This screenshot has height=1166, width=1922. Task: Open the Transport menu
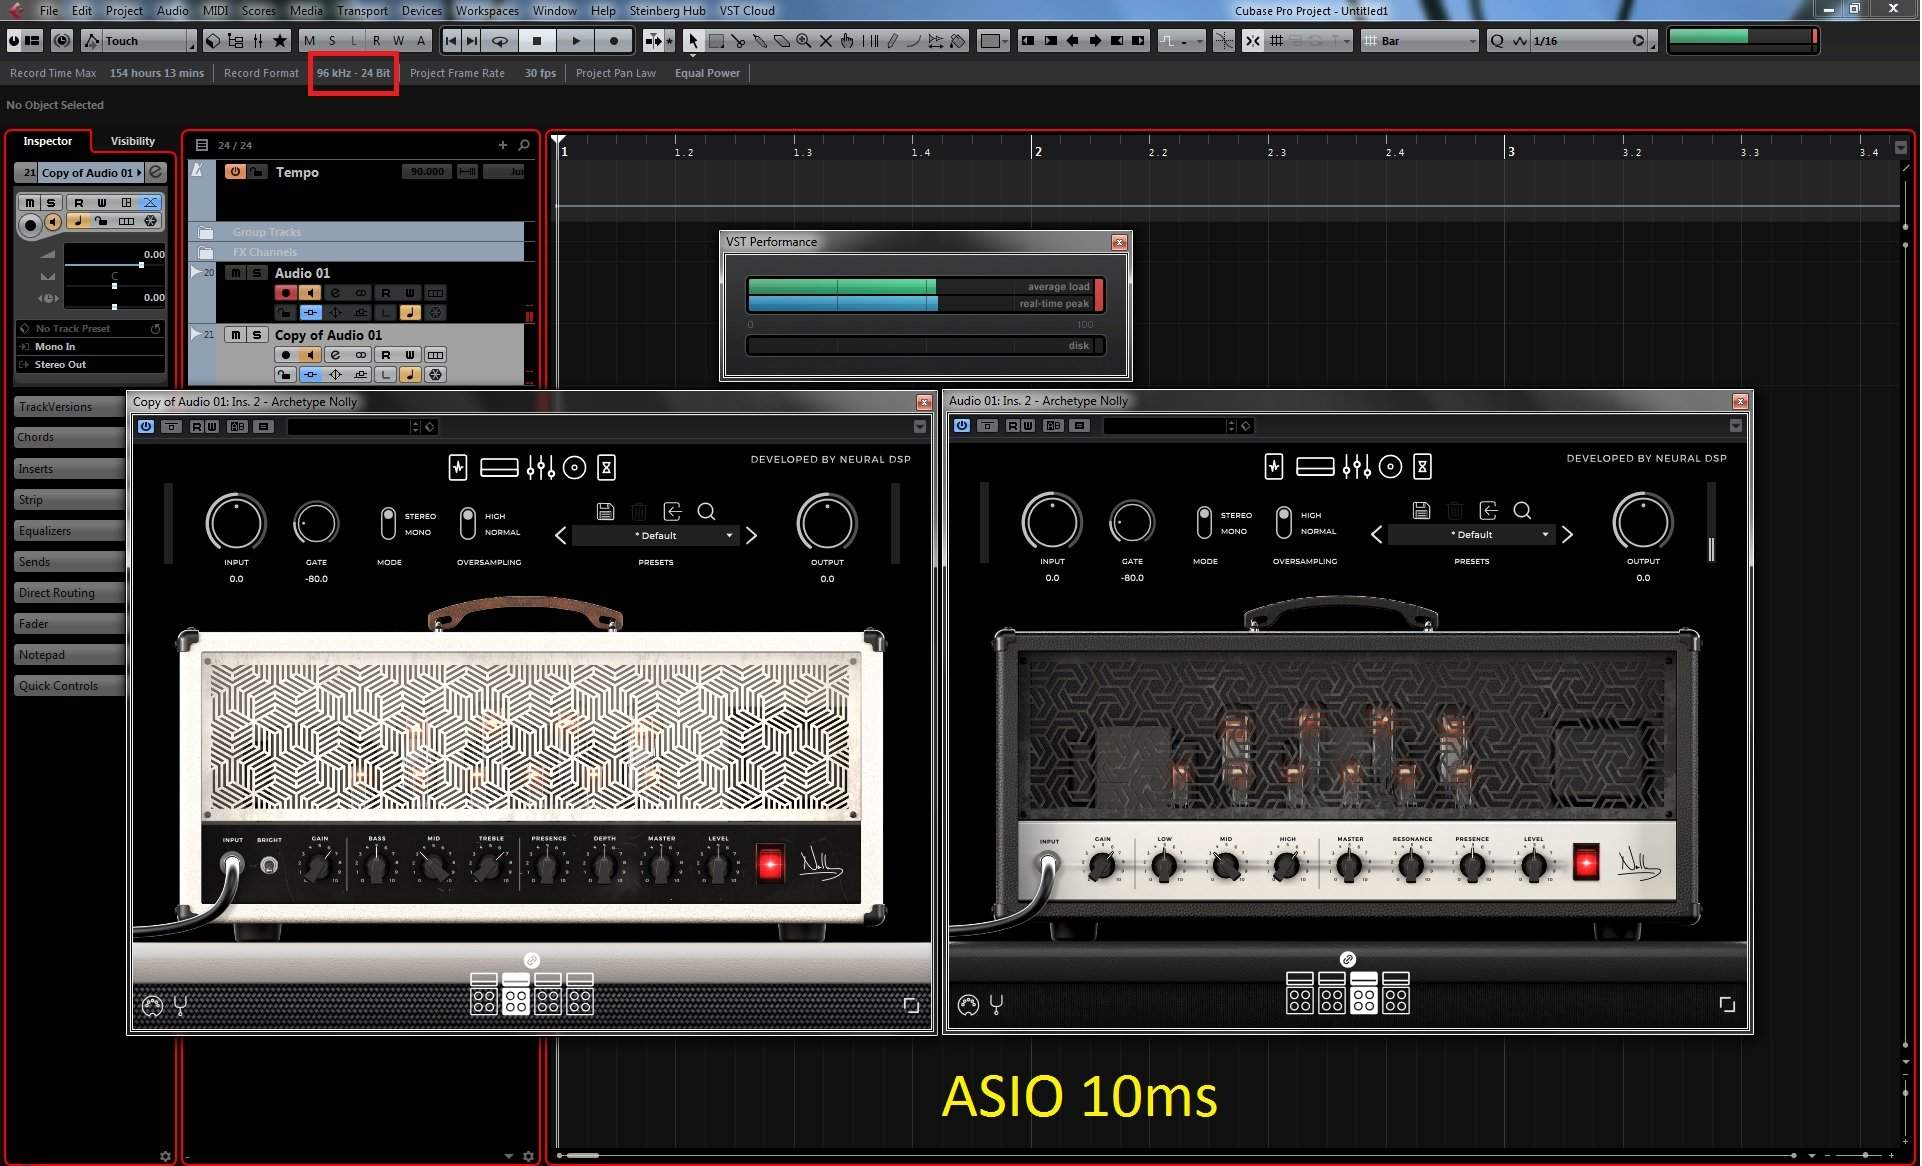[x=362, y=11]
